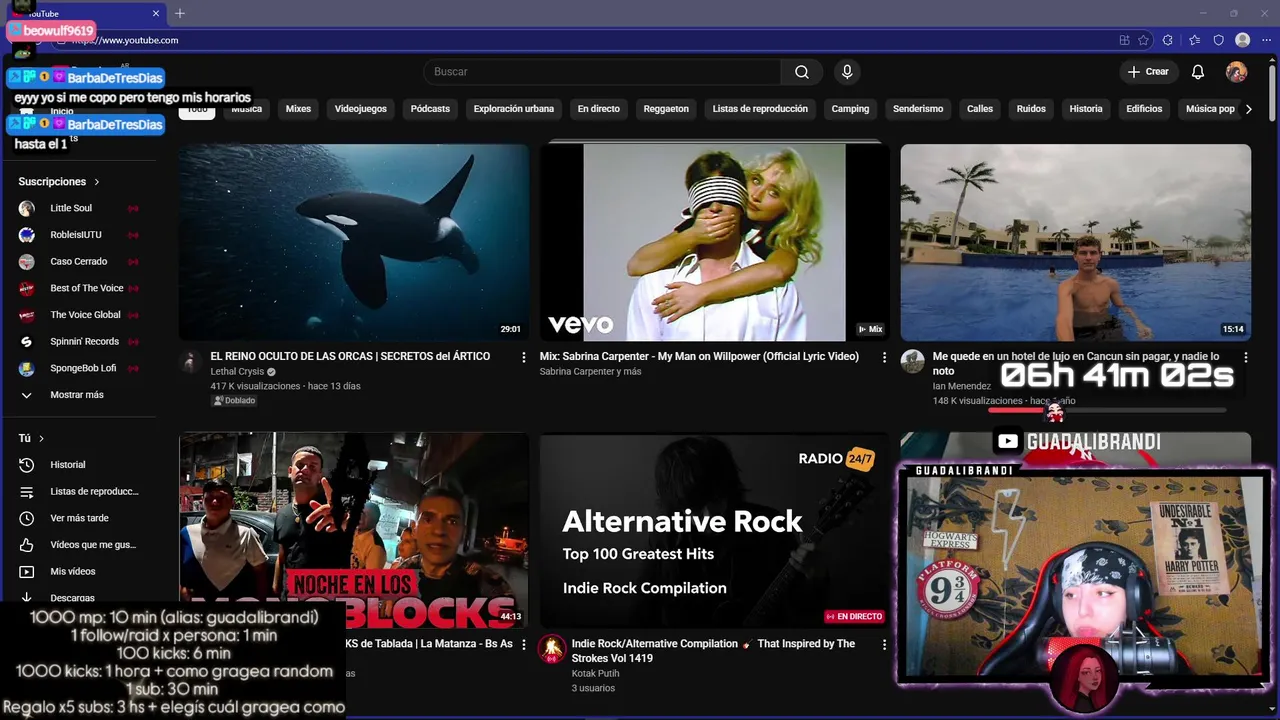Open EL REINO OCULTO DE LAS ORCAS title
Image resolution: width=1280 pixels, height=720 pixels.
click(x=350, y=356)
